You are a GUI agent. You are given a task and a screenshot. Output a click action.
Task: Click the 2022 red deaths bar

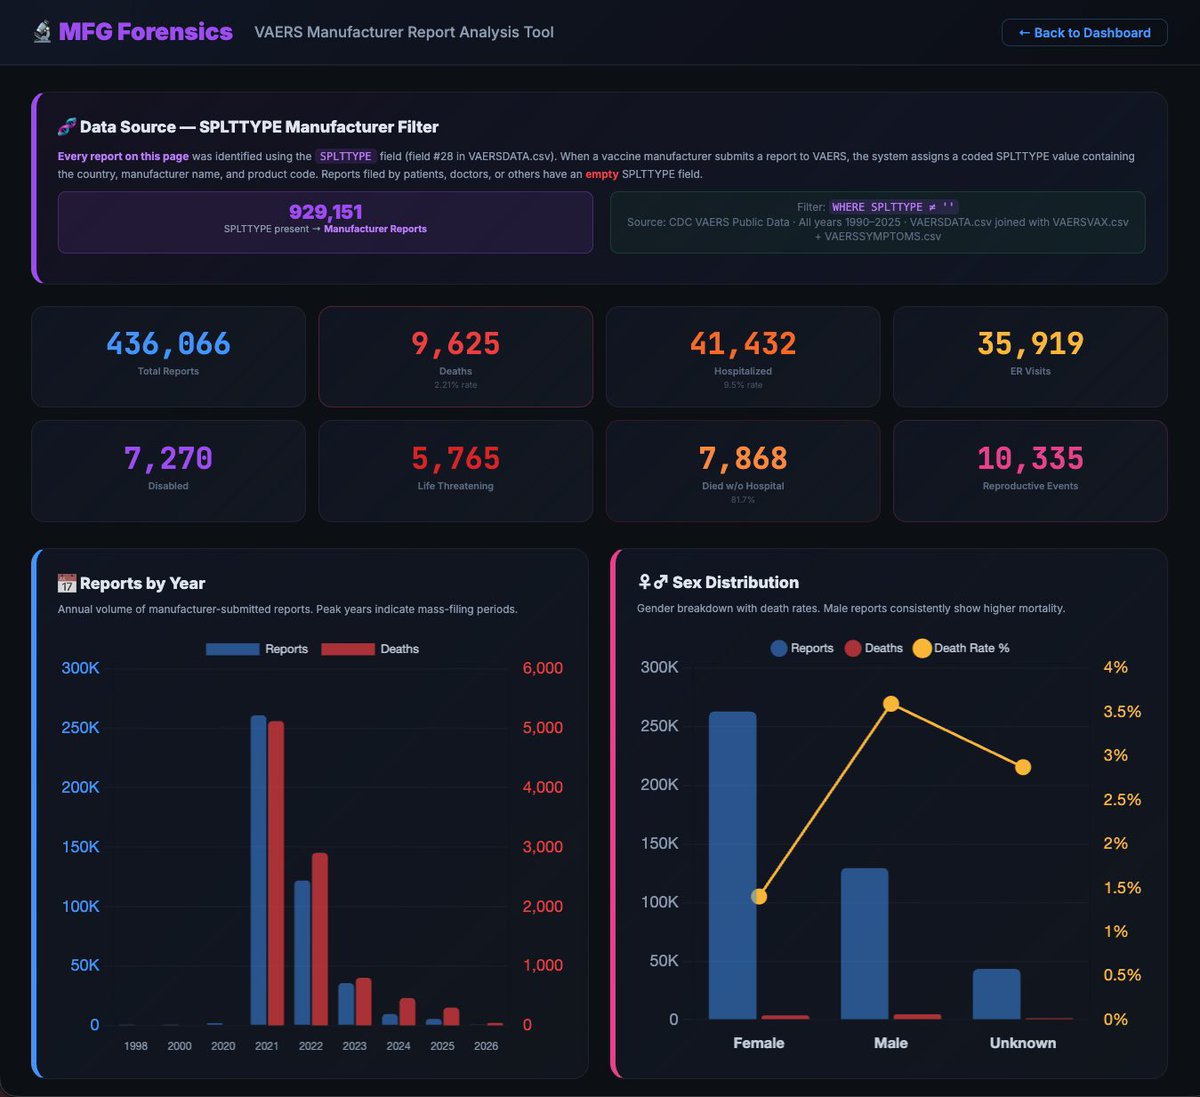pyautogui.click(x=320, y=939)
